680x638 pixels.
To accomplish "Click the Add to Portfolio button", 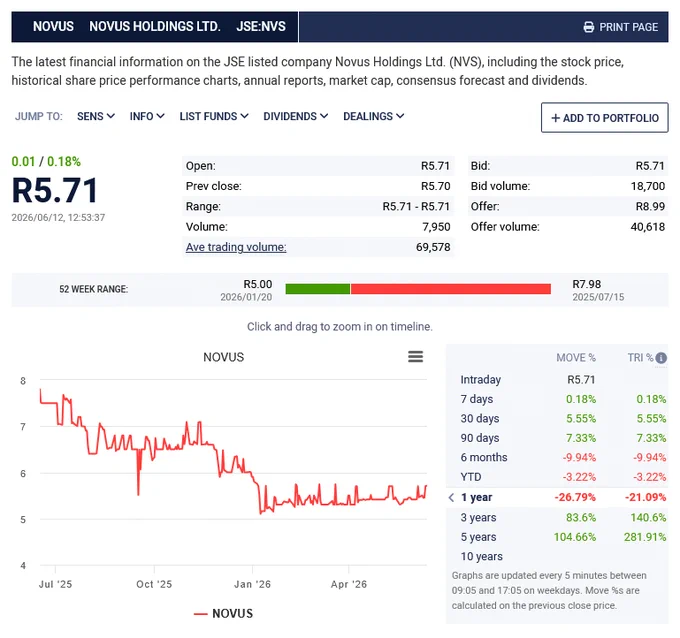I will tap(605, 118).
